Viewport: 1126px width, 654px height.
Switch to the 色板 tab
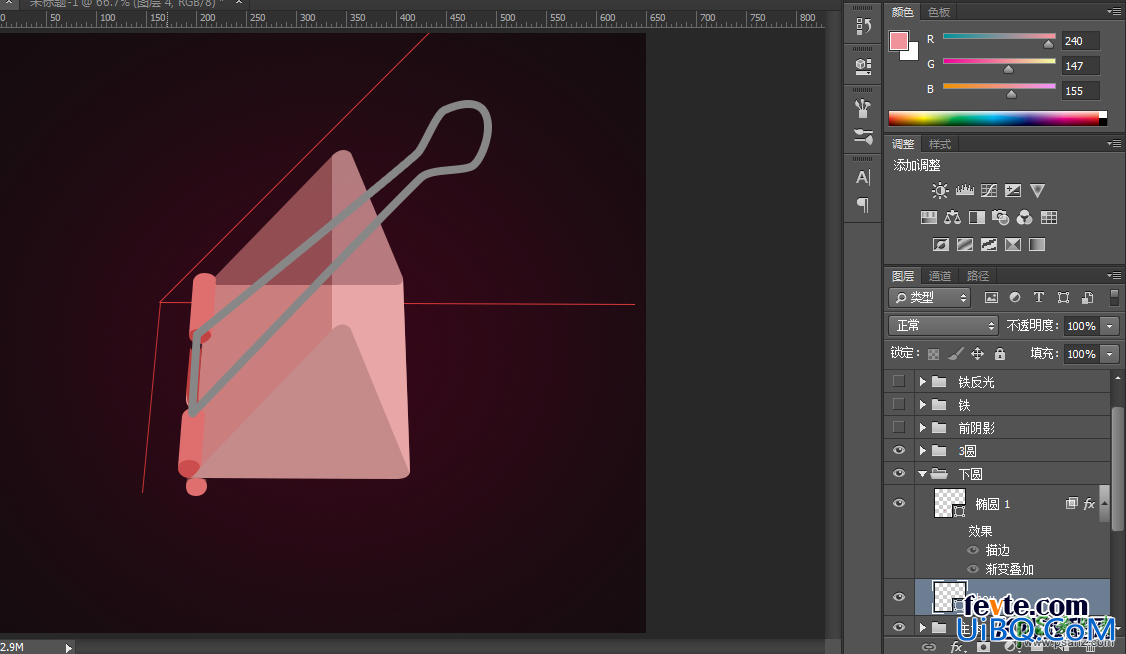(x=939, y=12)
